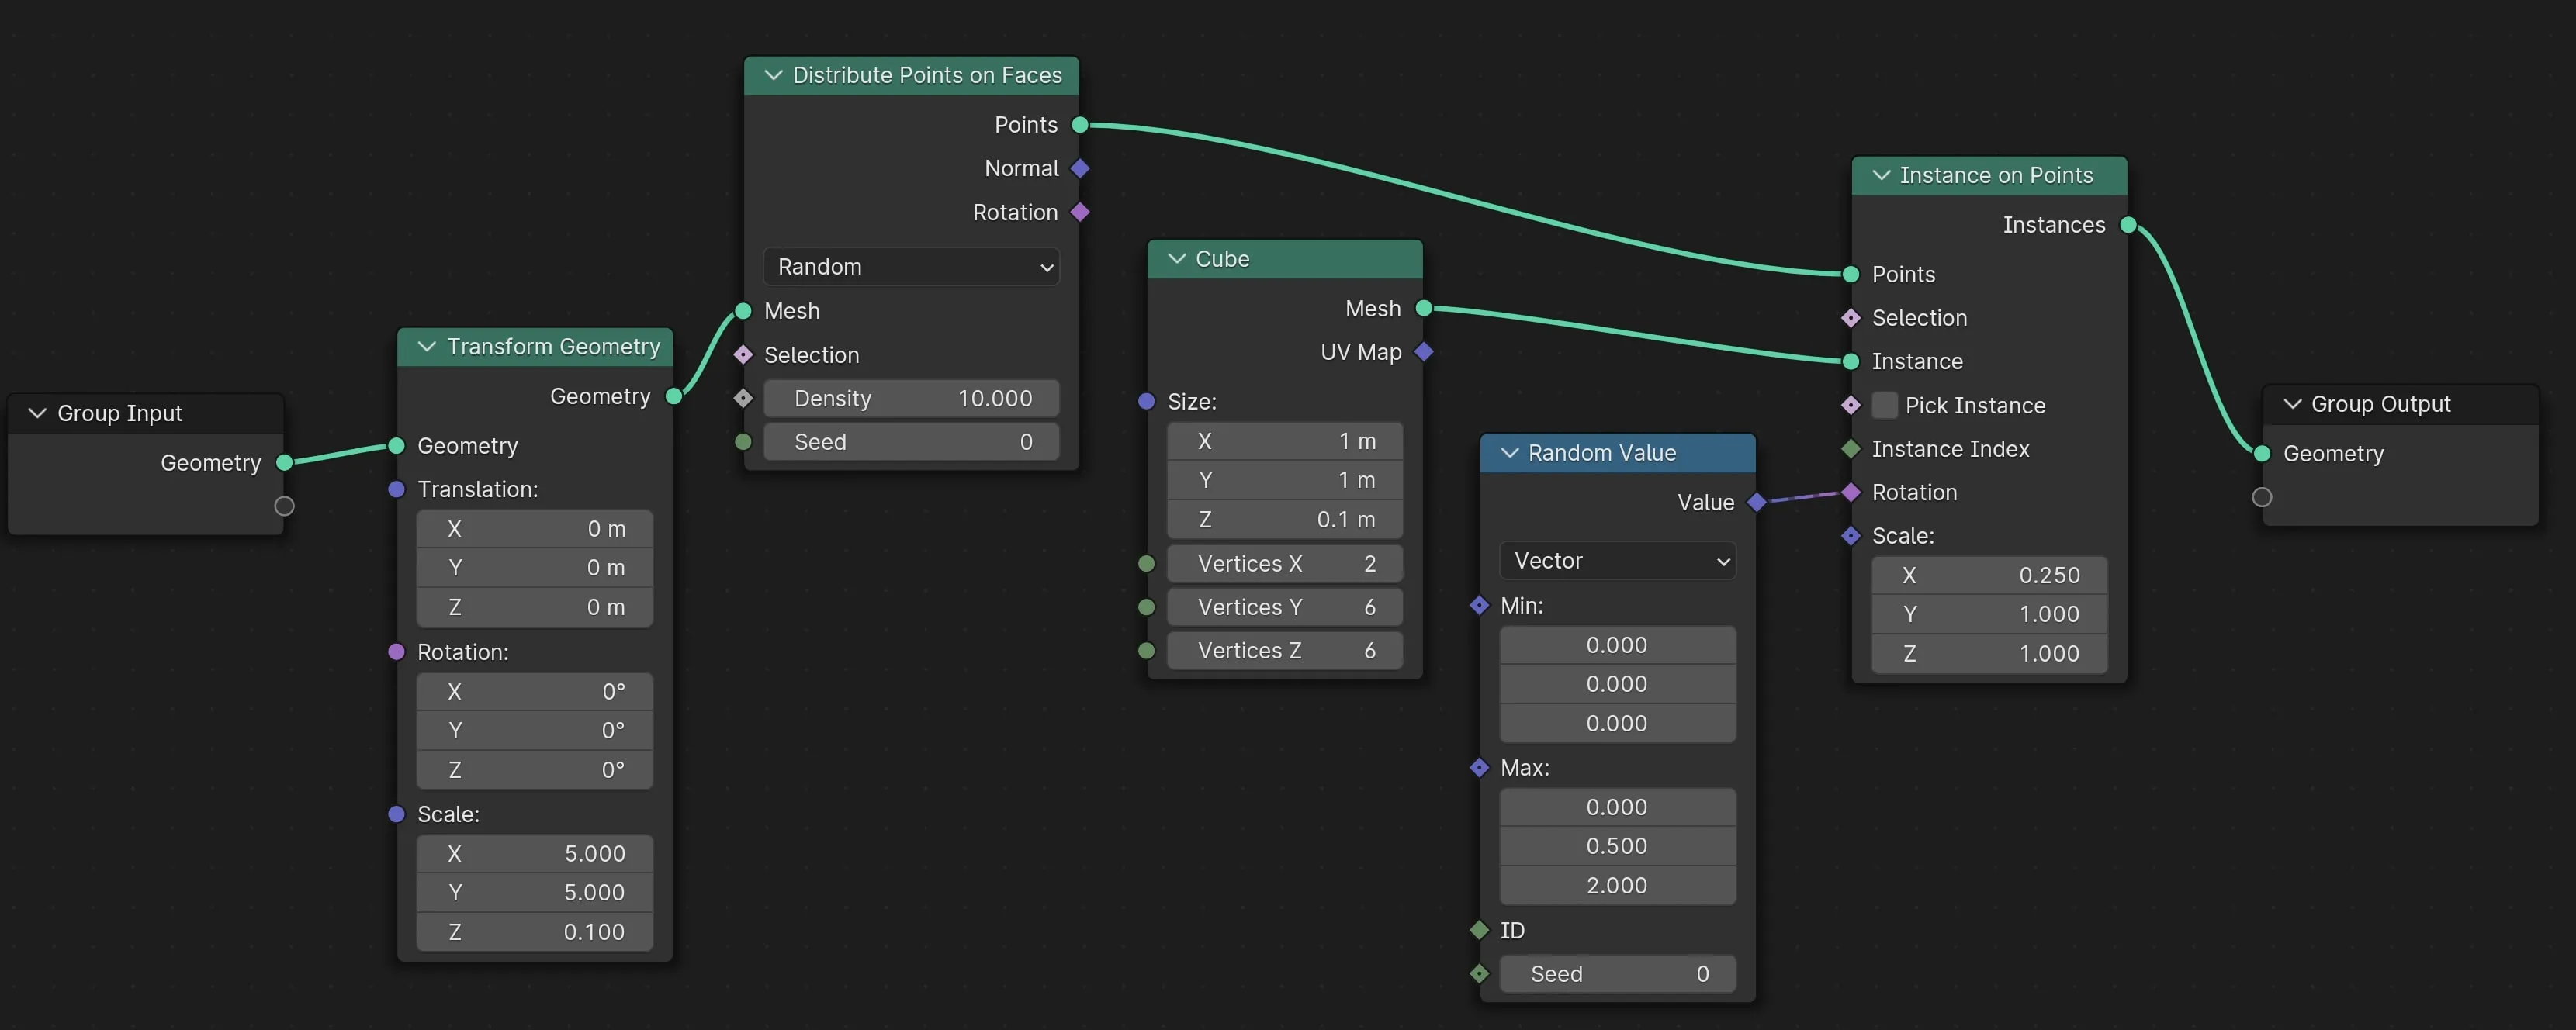The width and height of the screenshot is (2576, 1030).
Task: Click the Random Value ID input socket
Action: coord(1479,930)
